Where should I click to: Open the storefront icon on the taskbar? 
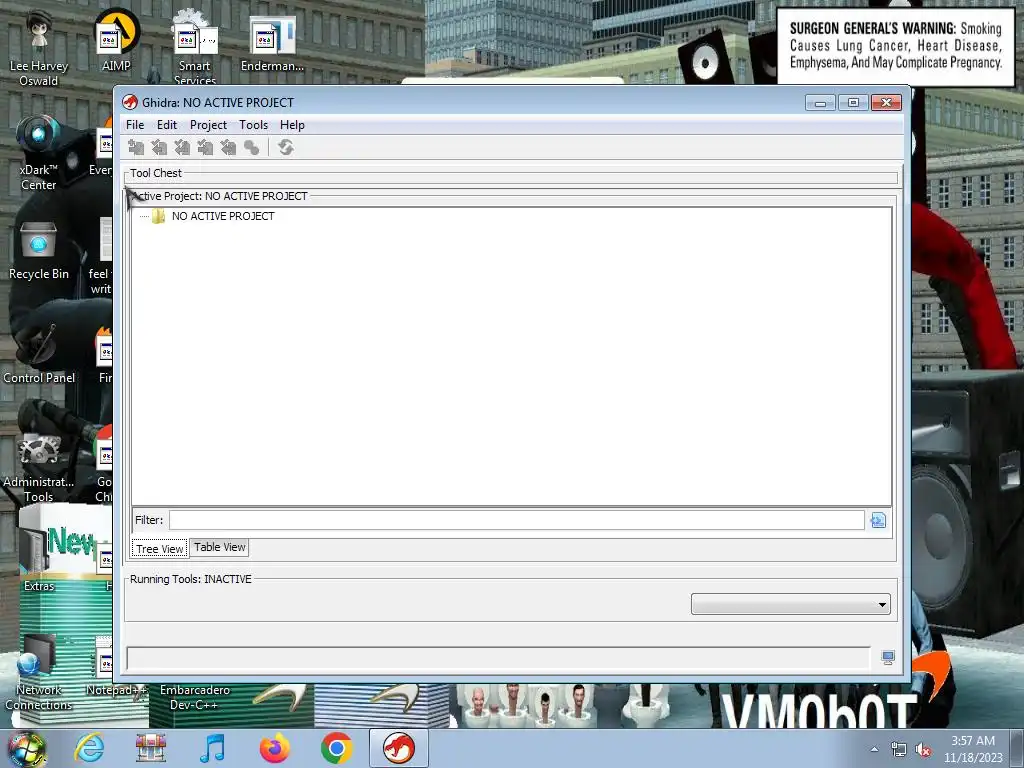tap(151, 748)
